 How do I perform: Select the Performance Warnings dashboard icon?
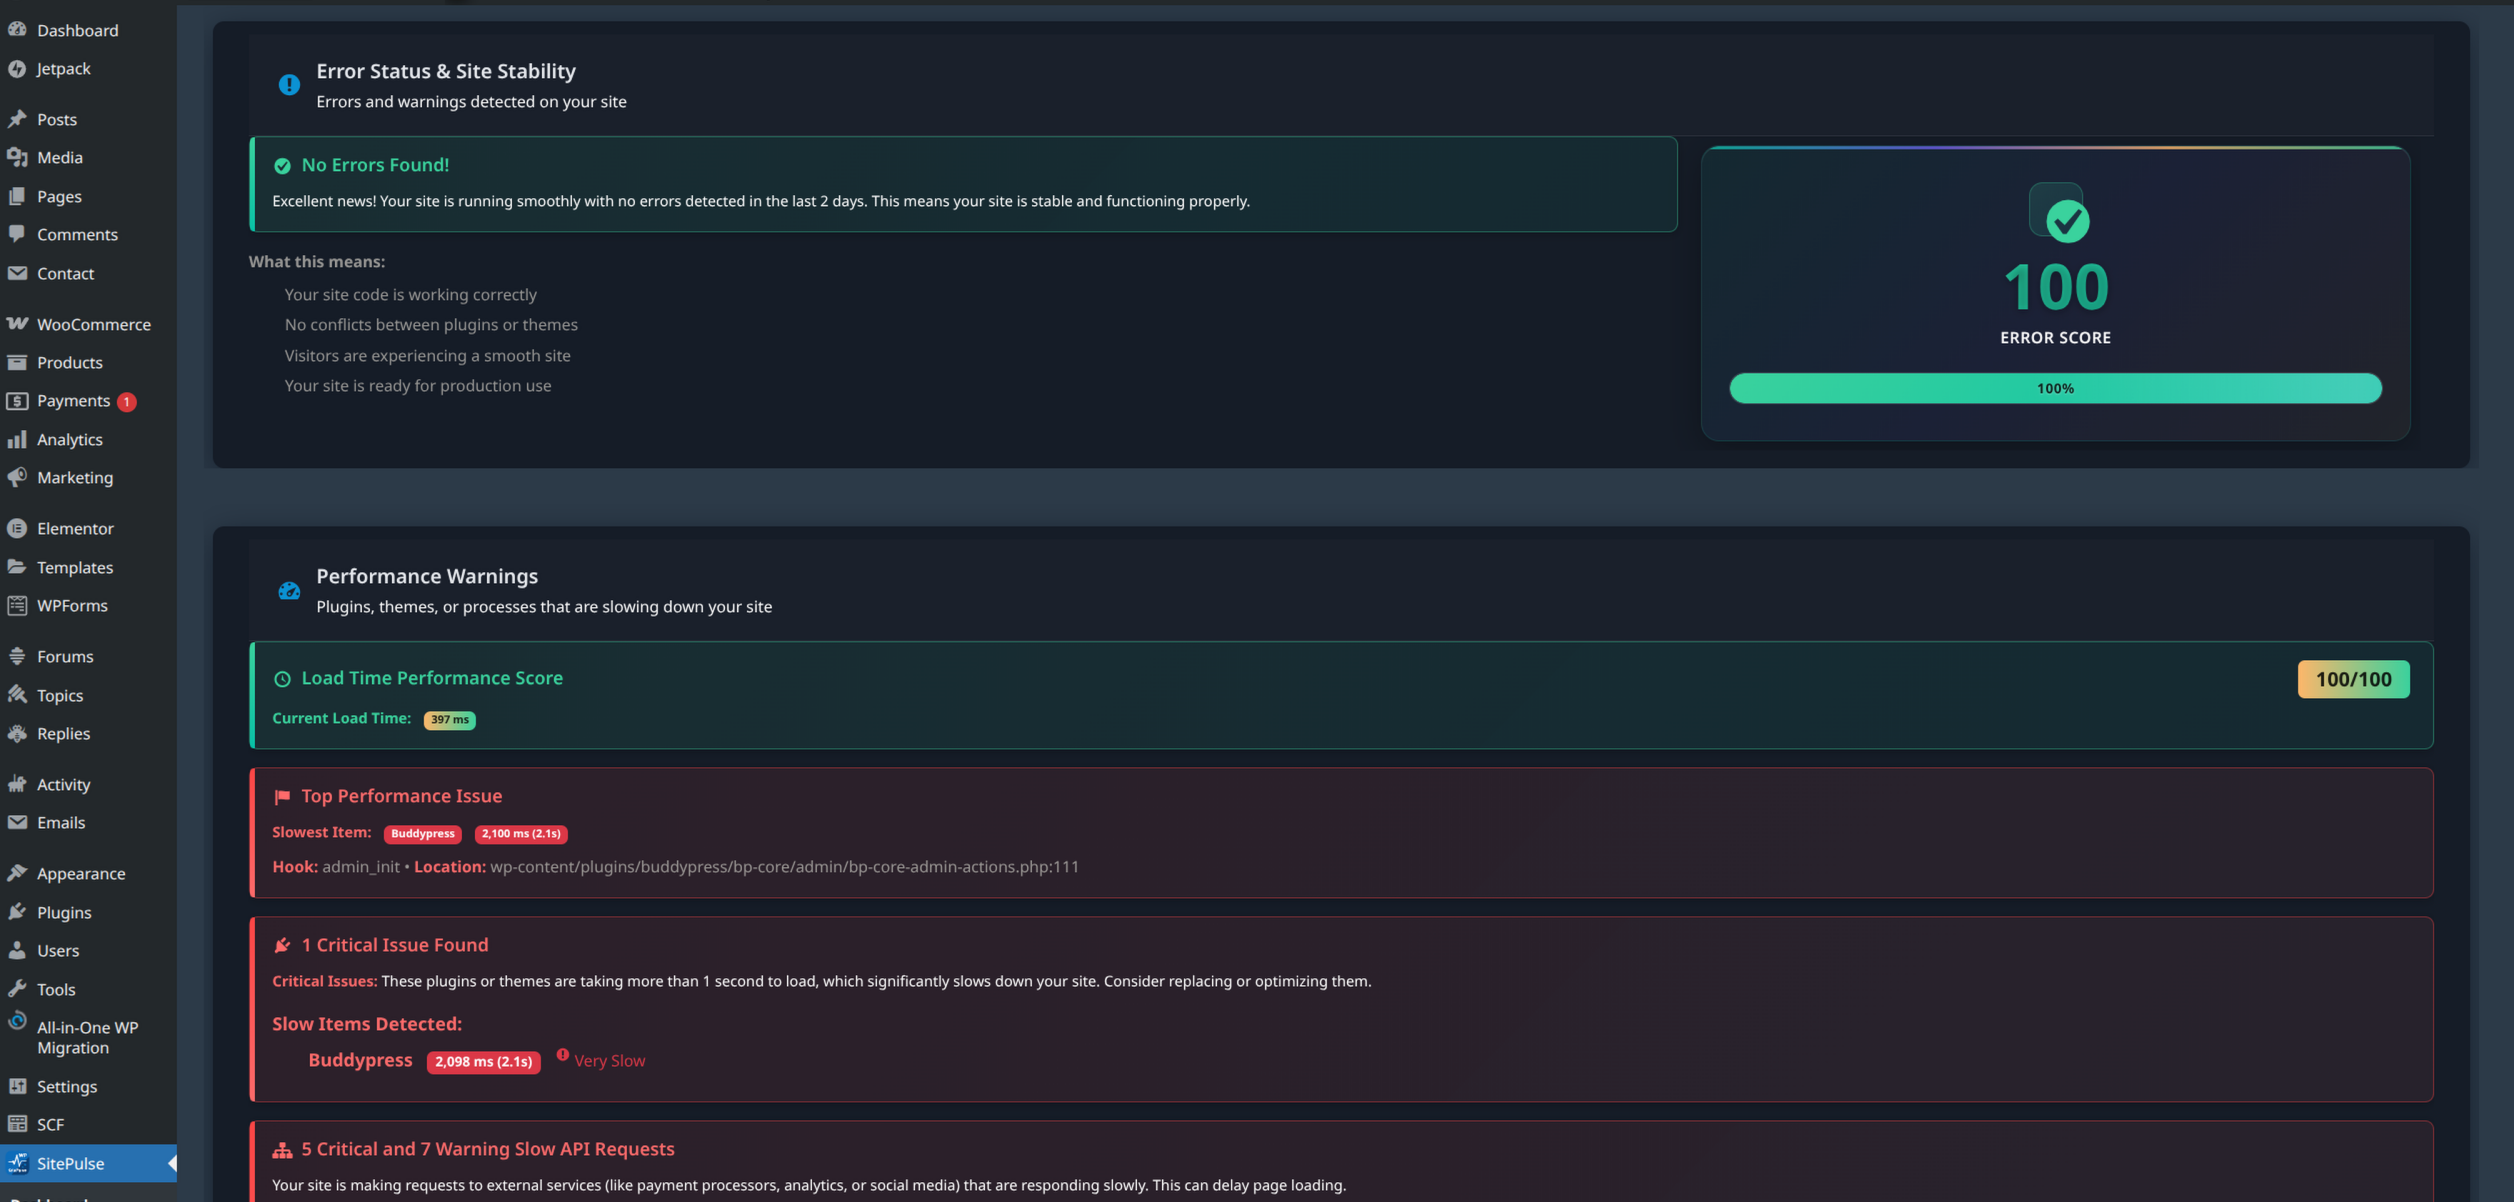[289, 589]
